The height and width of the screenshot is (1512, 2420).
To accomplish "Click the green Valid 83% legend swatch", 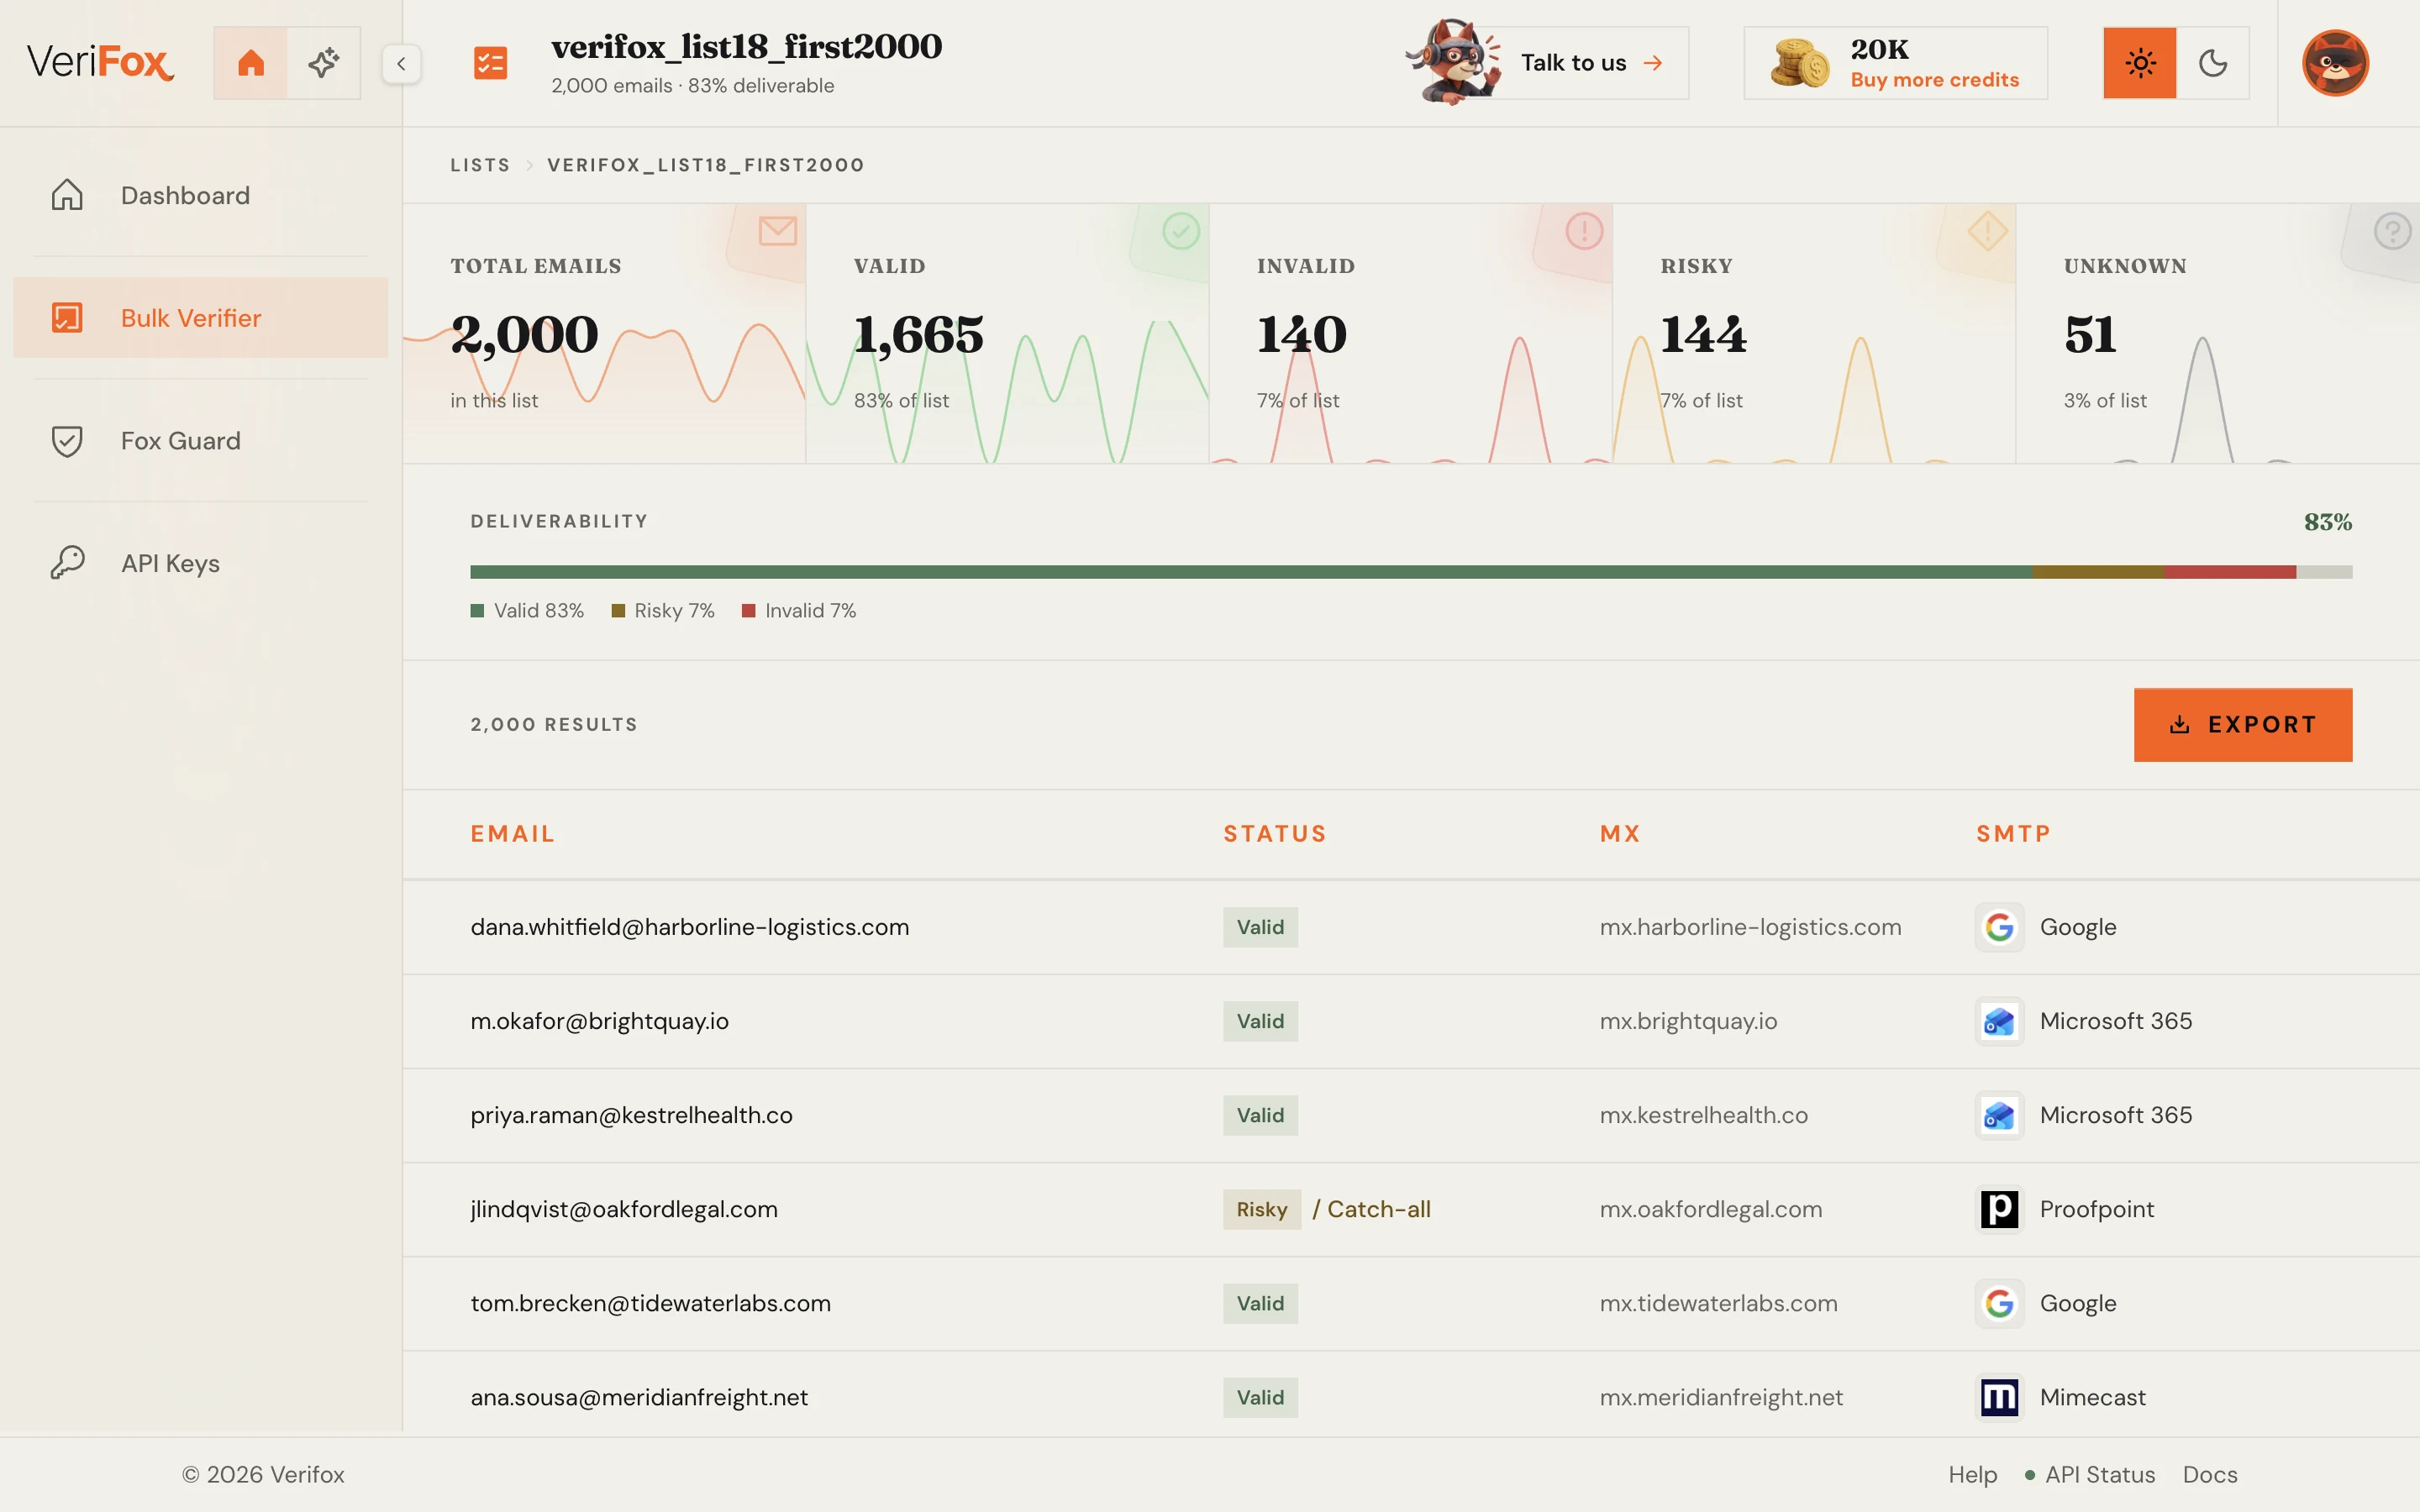I will point(477,611).
